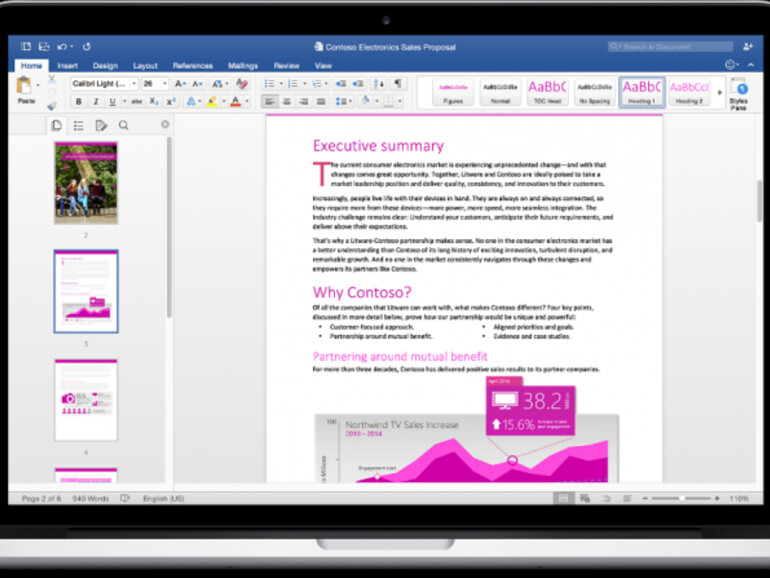Align text left
This screenshot has height=578, width=770.
tap(269, 102)
